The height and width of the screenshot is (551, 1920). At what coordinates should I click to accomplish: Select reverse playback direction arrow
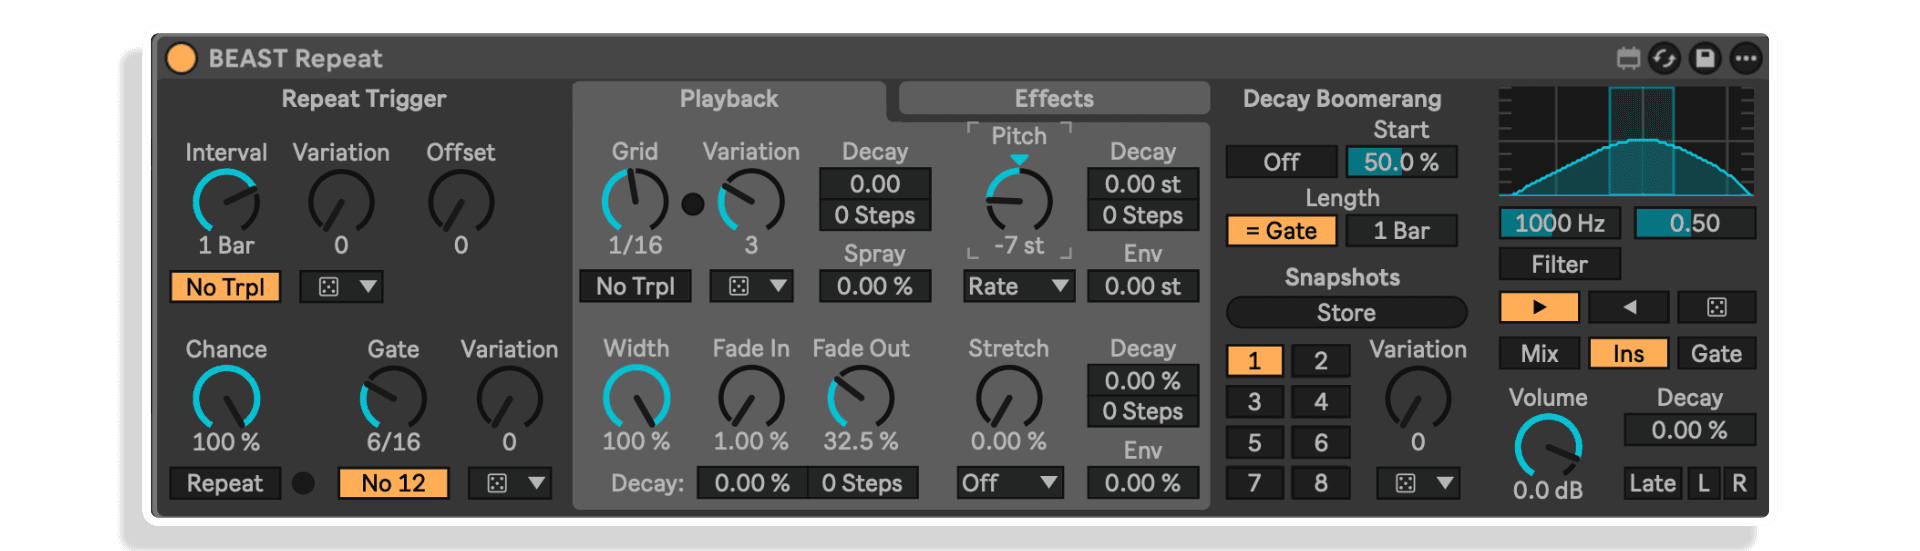[x=1629, y=307]
